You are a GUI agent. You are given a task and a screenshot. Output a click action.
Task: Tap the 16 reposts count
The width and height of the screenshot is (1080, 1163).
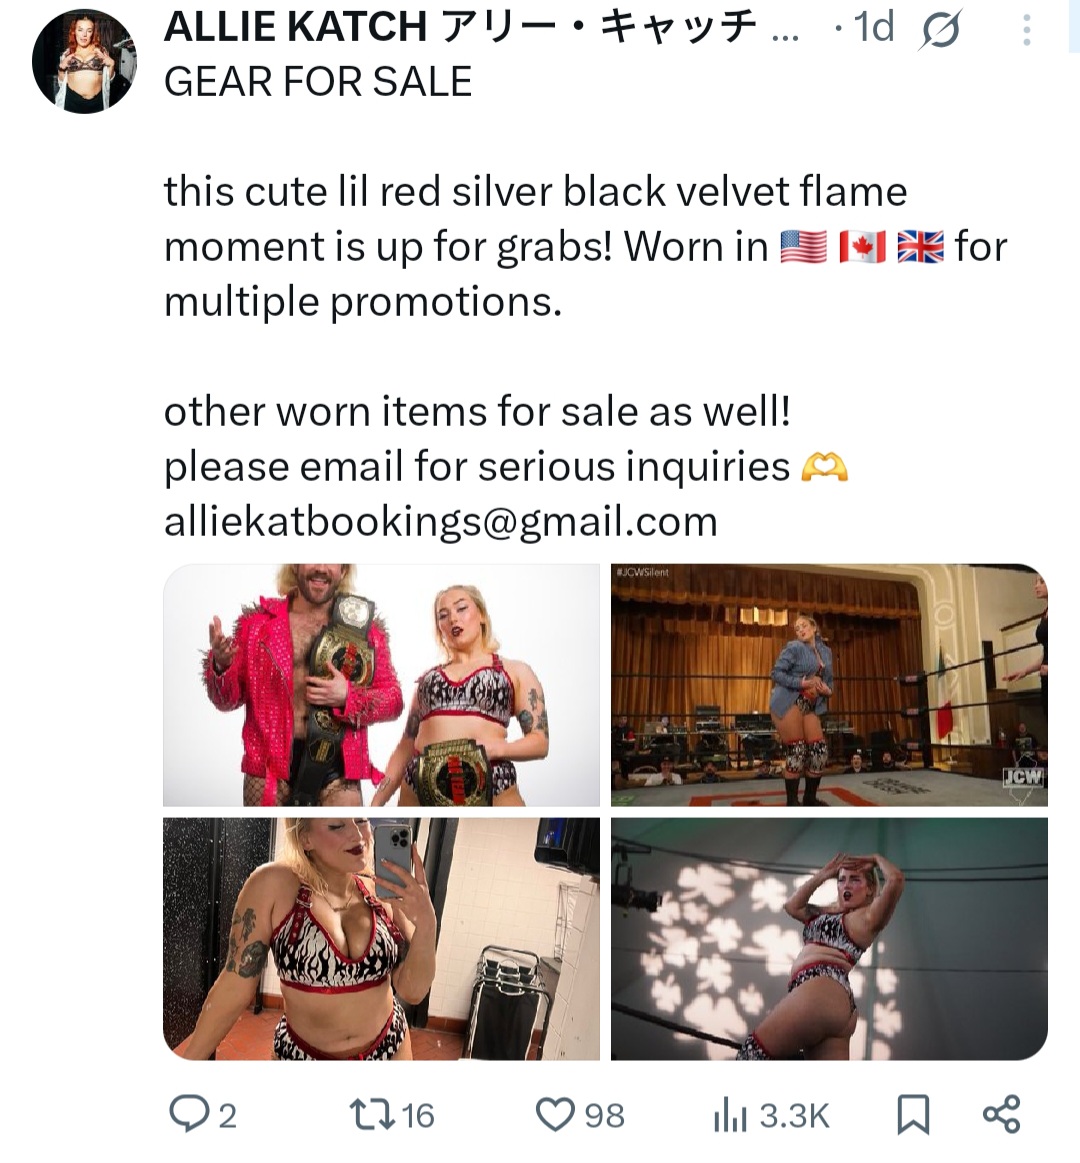coord(418,1116)
